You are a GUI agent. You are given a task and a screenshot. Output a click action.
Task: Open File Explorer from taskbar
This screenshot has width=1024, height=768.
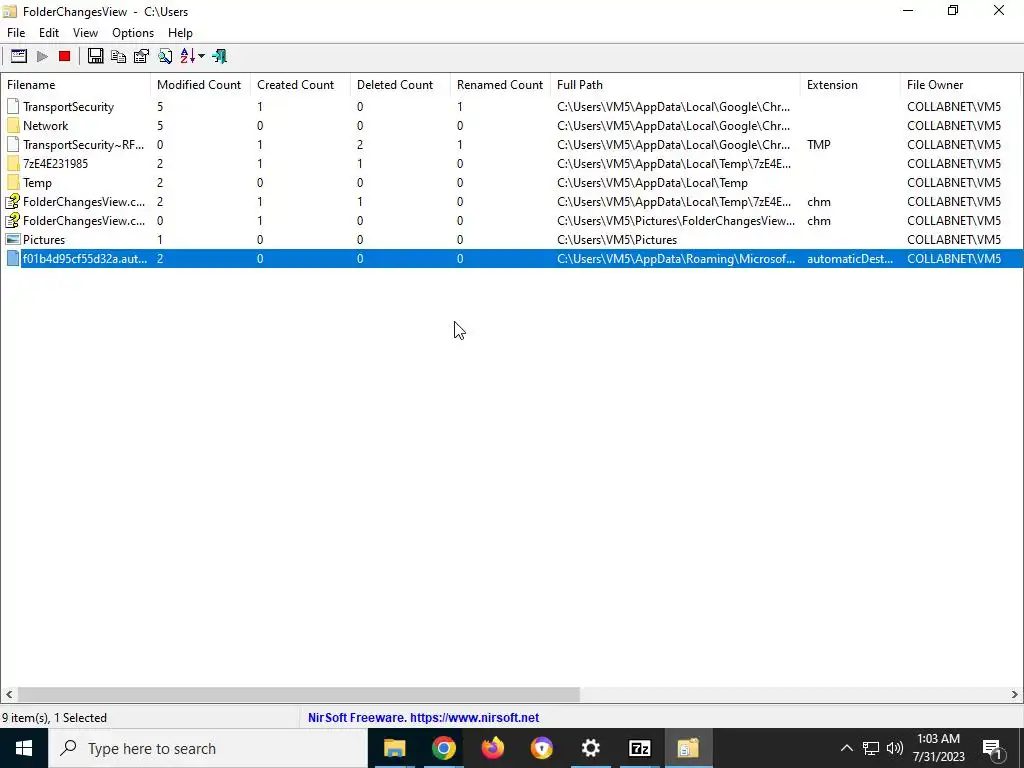click(394, 748)
